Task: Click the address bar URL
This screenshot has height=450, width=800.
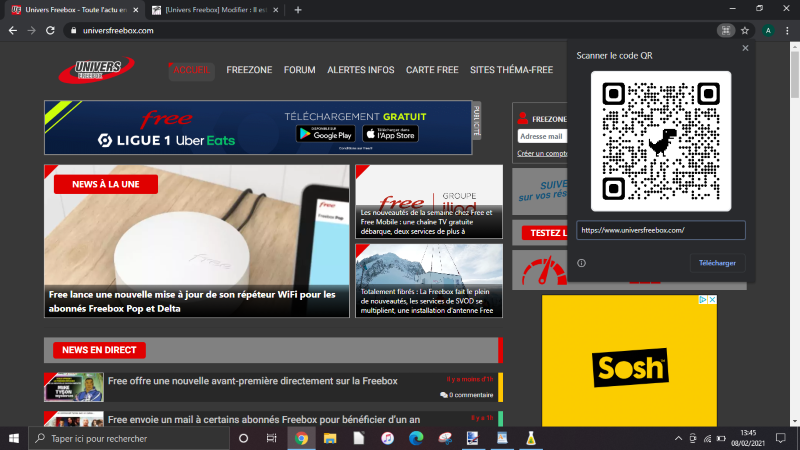Action: point(118,31)
